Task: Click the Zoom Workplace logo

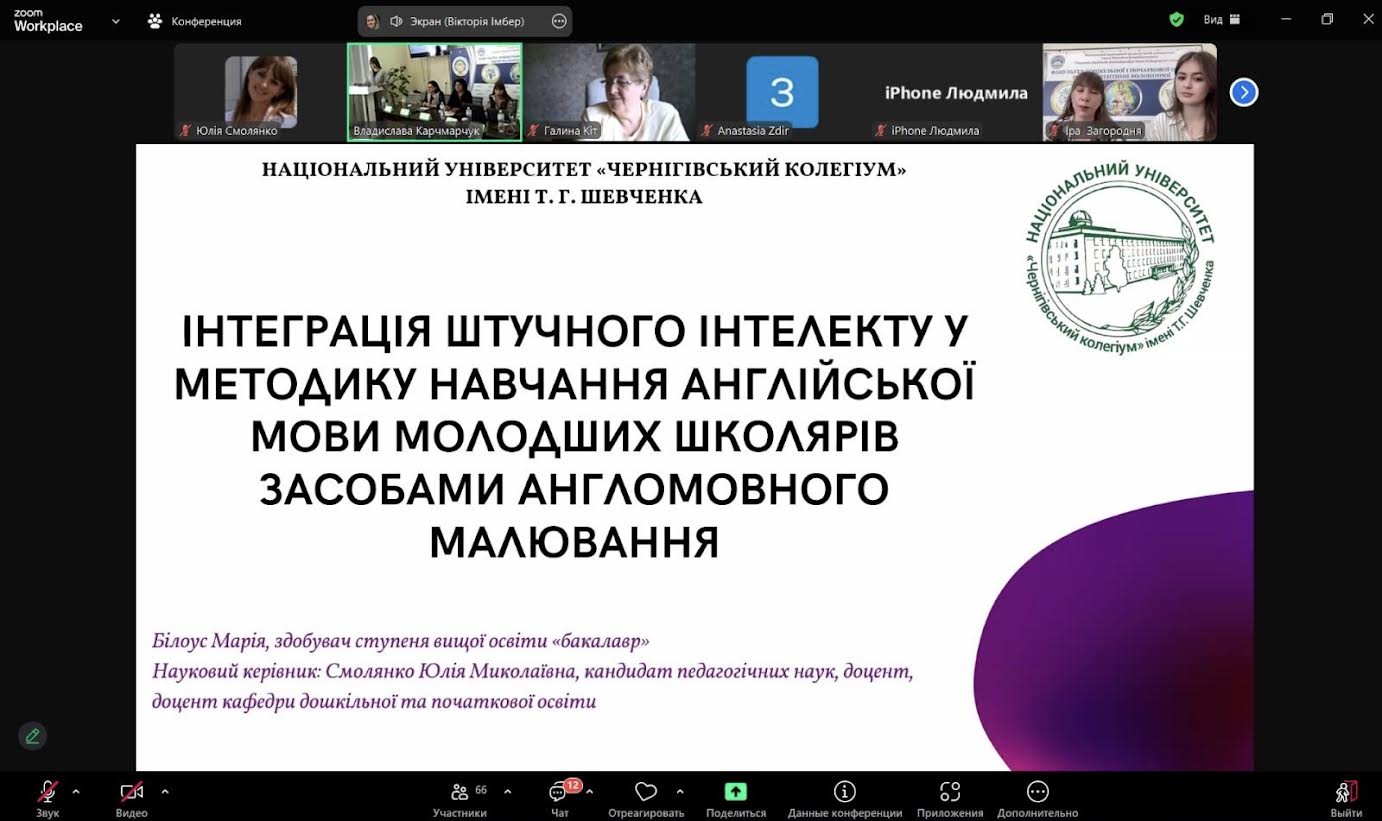Action: click(x=48, y=20)
